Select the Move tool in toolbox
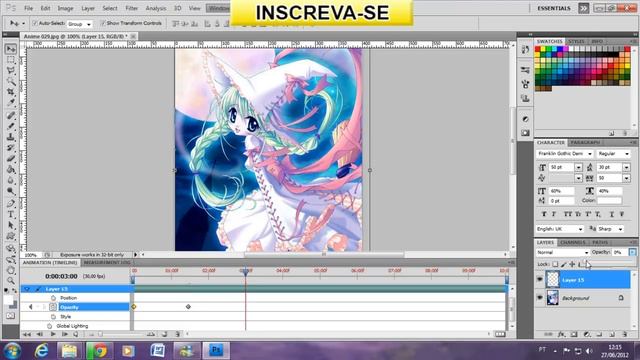Screen dimensions: 640x360 [x=11, y=49]
